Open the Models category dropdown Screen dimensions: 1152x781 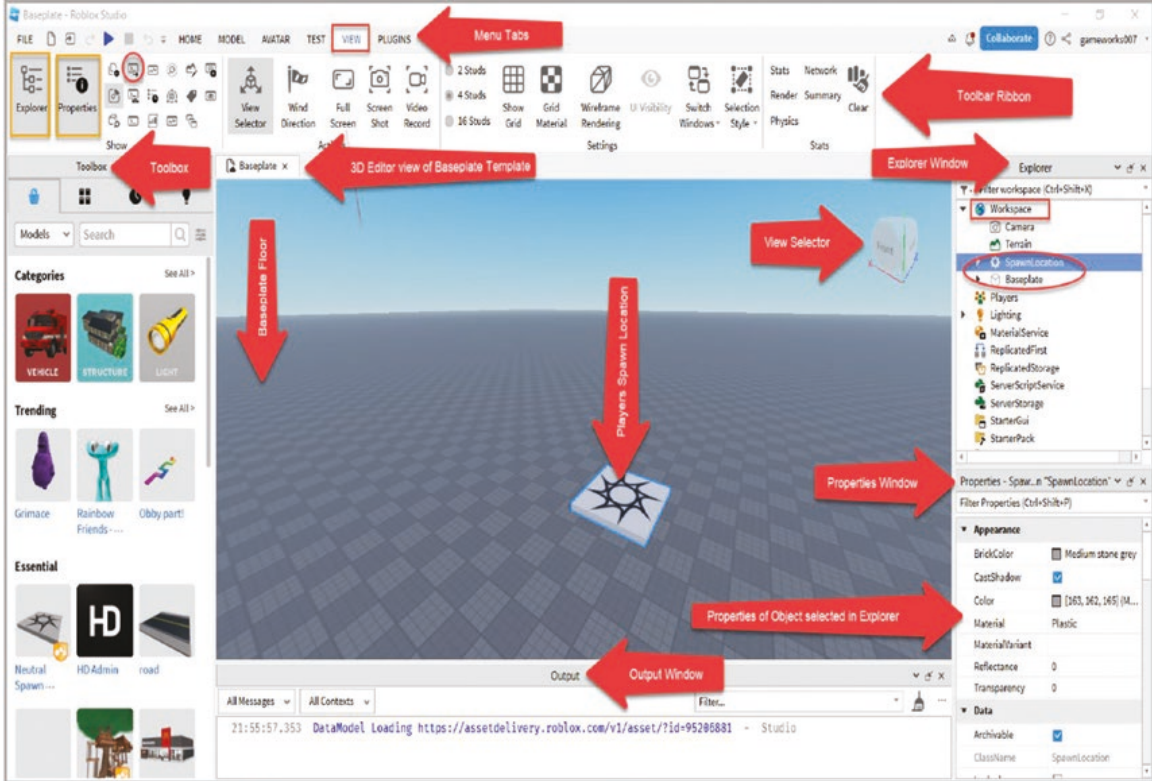[43, 234]
